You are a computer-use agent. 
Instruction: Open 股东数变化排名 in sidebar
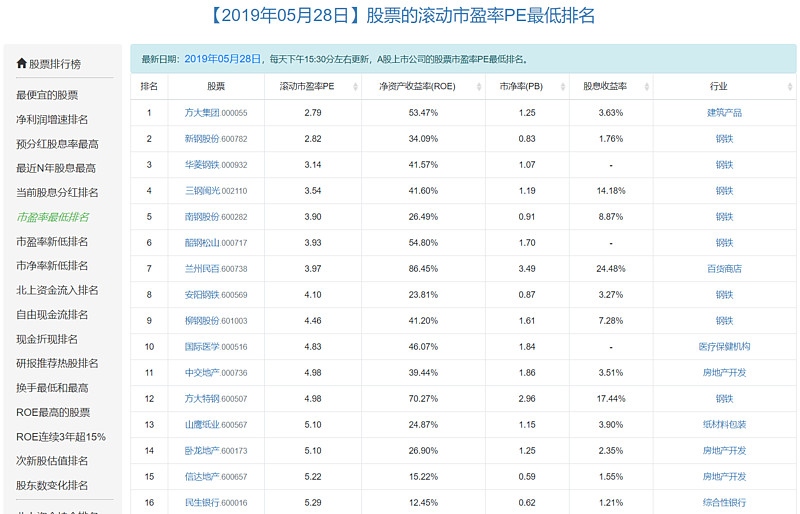click(x=52, y=485)
